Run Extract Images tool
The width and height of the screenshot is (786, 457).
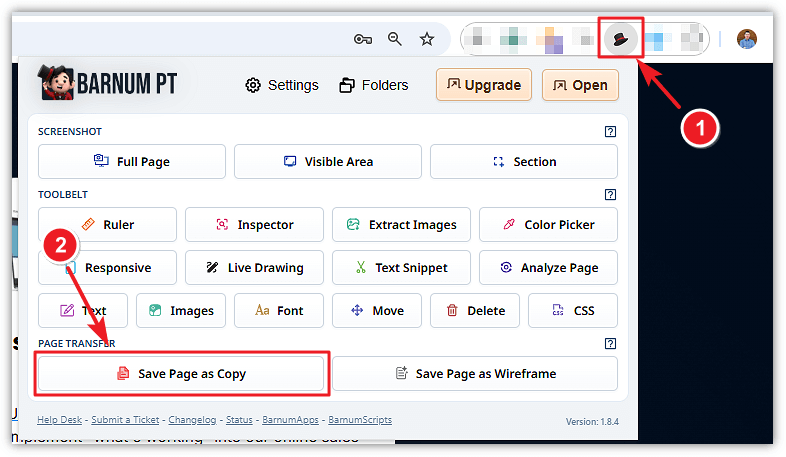401,224
